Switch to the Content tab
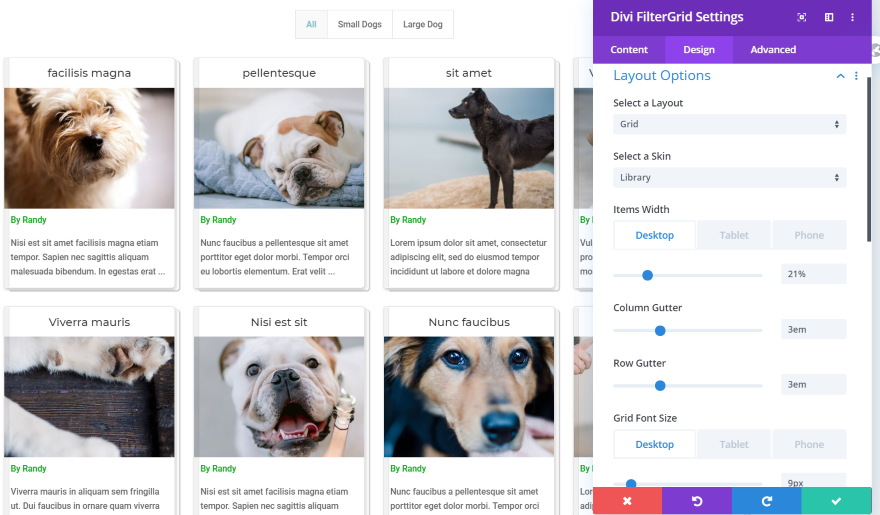Image resolution: width=880 pixels, height=515 pixels. click(x=629, y=50)
